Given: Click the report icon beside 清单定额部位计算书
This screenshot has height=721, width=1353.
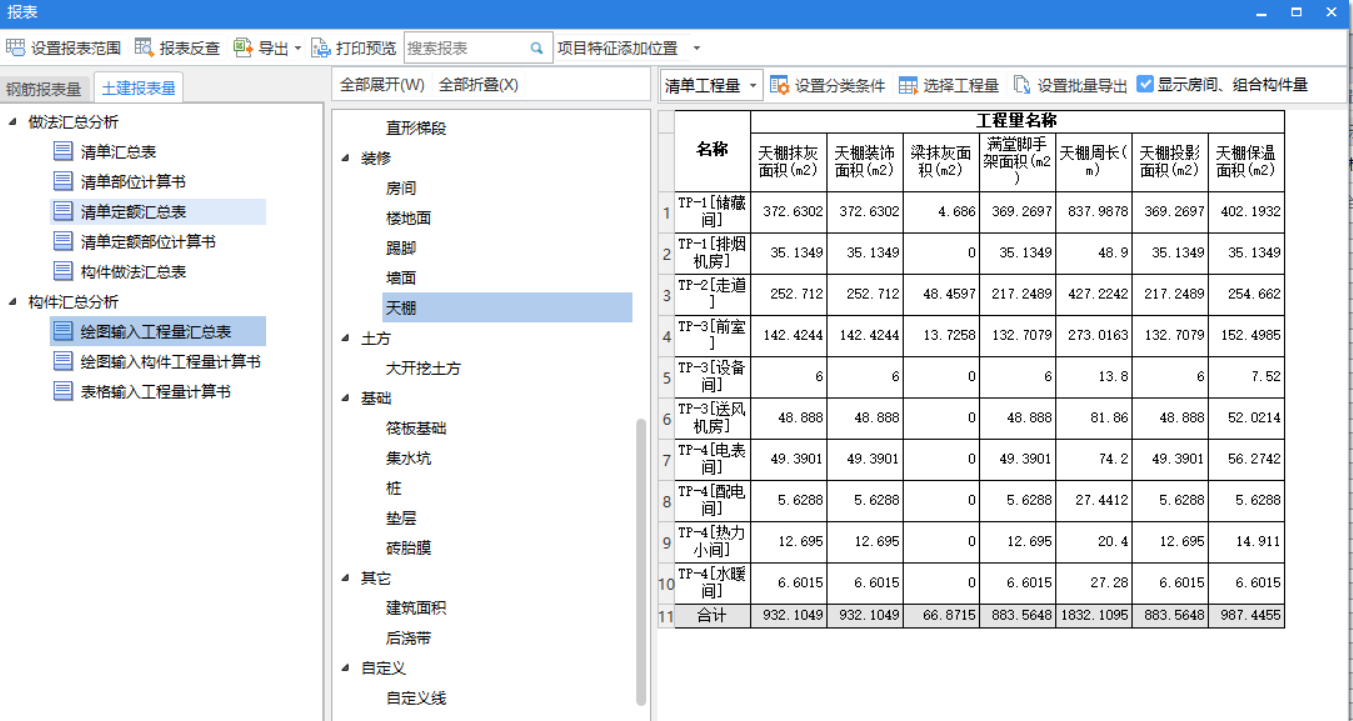Looking at the screenshot, I should 63,242.
